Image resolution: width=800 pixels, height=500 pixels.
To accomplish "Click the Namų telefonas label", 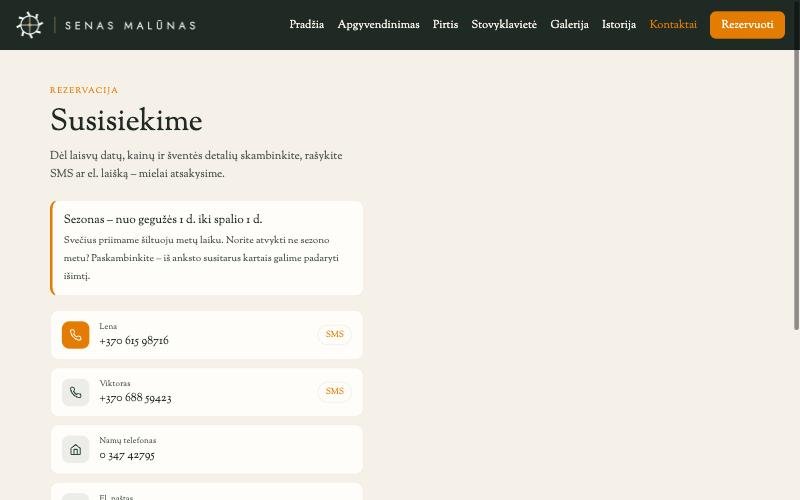I will [x=128, y=440].
